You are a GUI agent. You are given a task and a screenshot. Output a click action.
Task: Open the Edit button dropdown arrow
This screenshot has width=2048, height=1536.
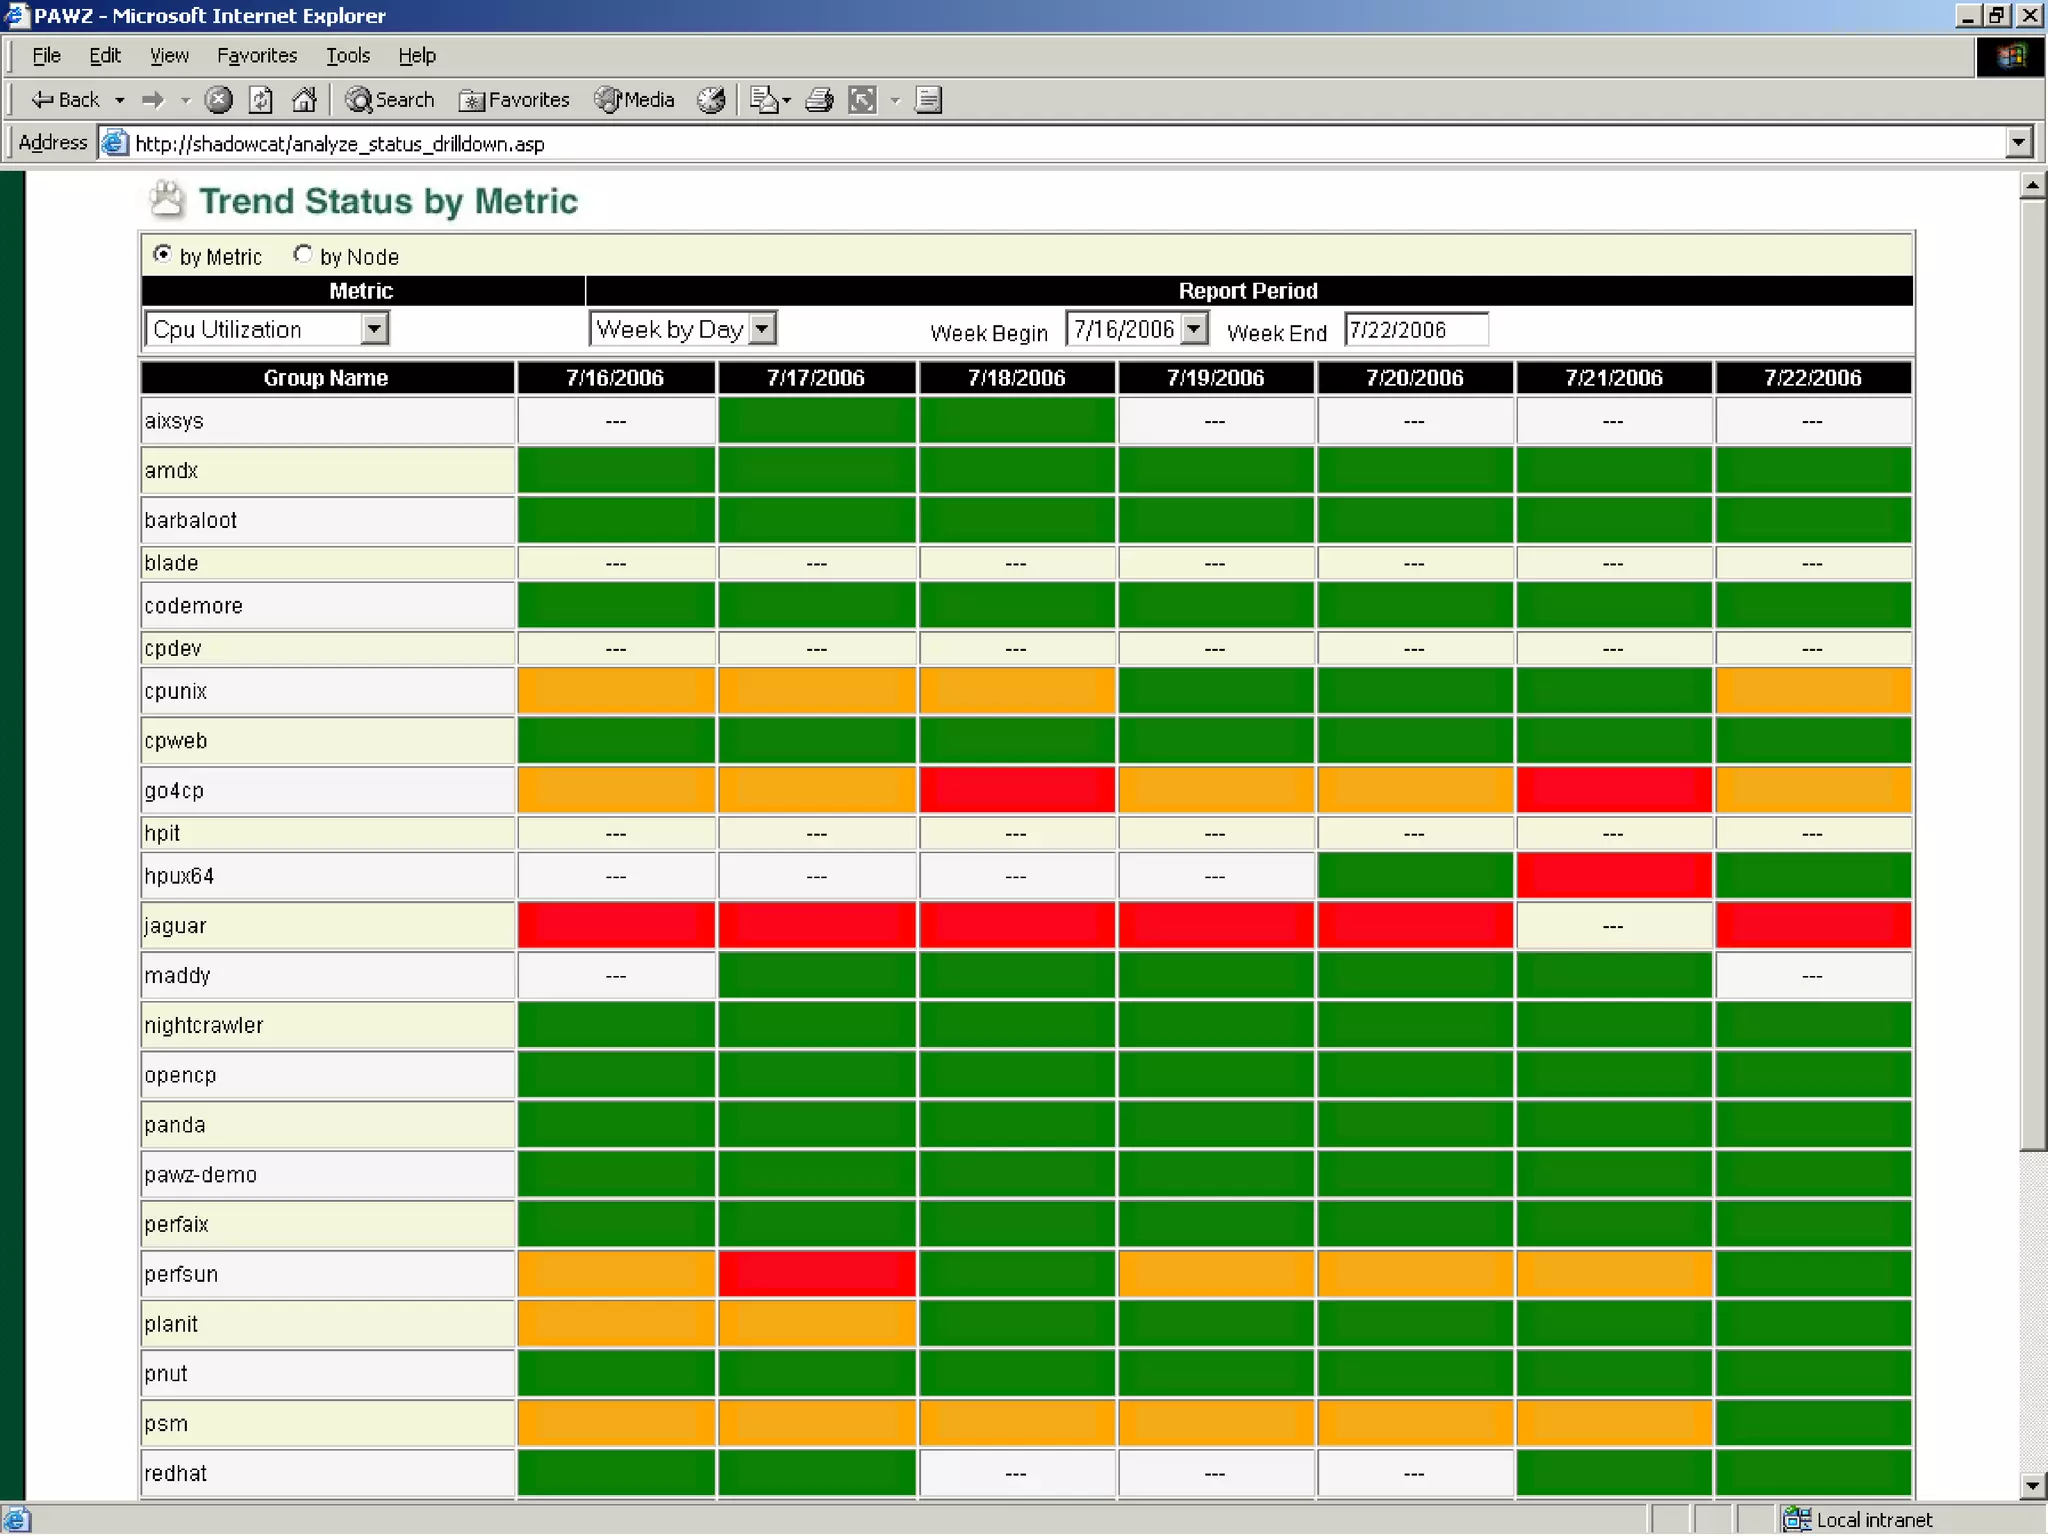pos(895,100)
